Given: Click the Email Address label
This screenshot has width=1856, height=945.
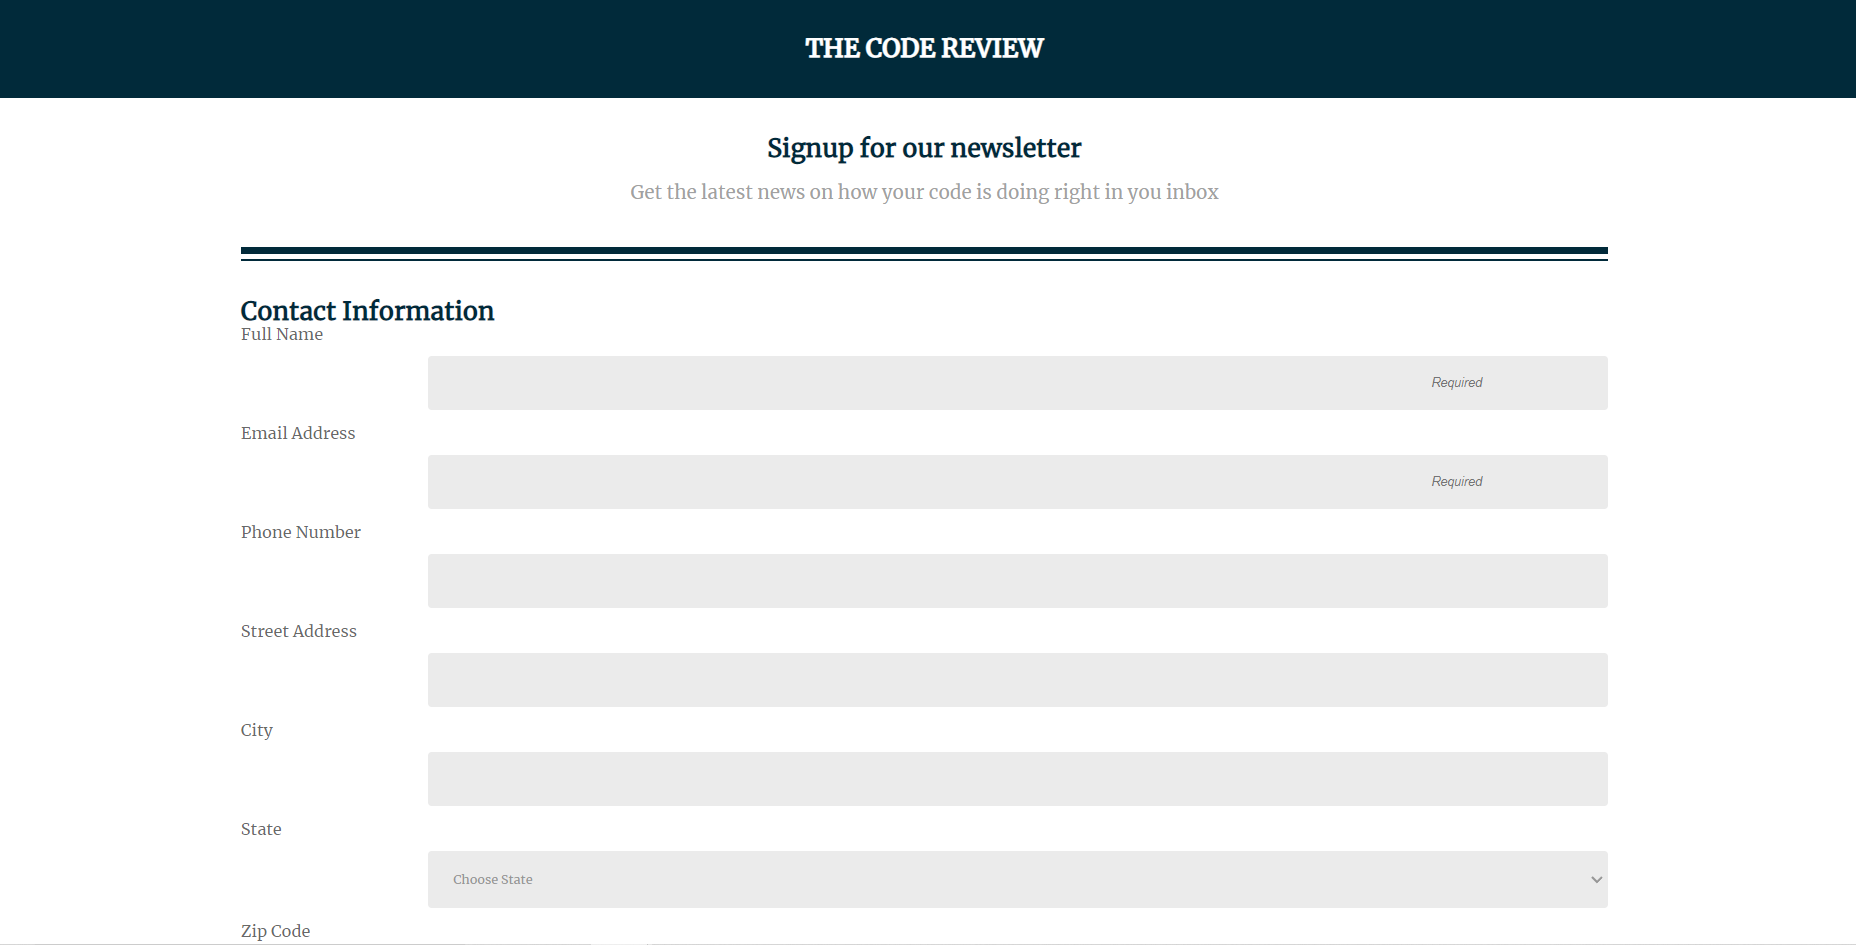Looking at the screenshot, I should (298, 433).
